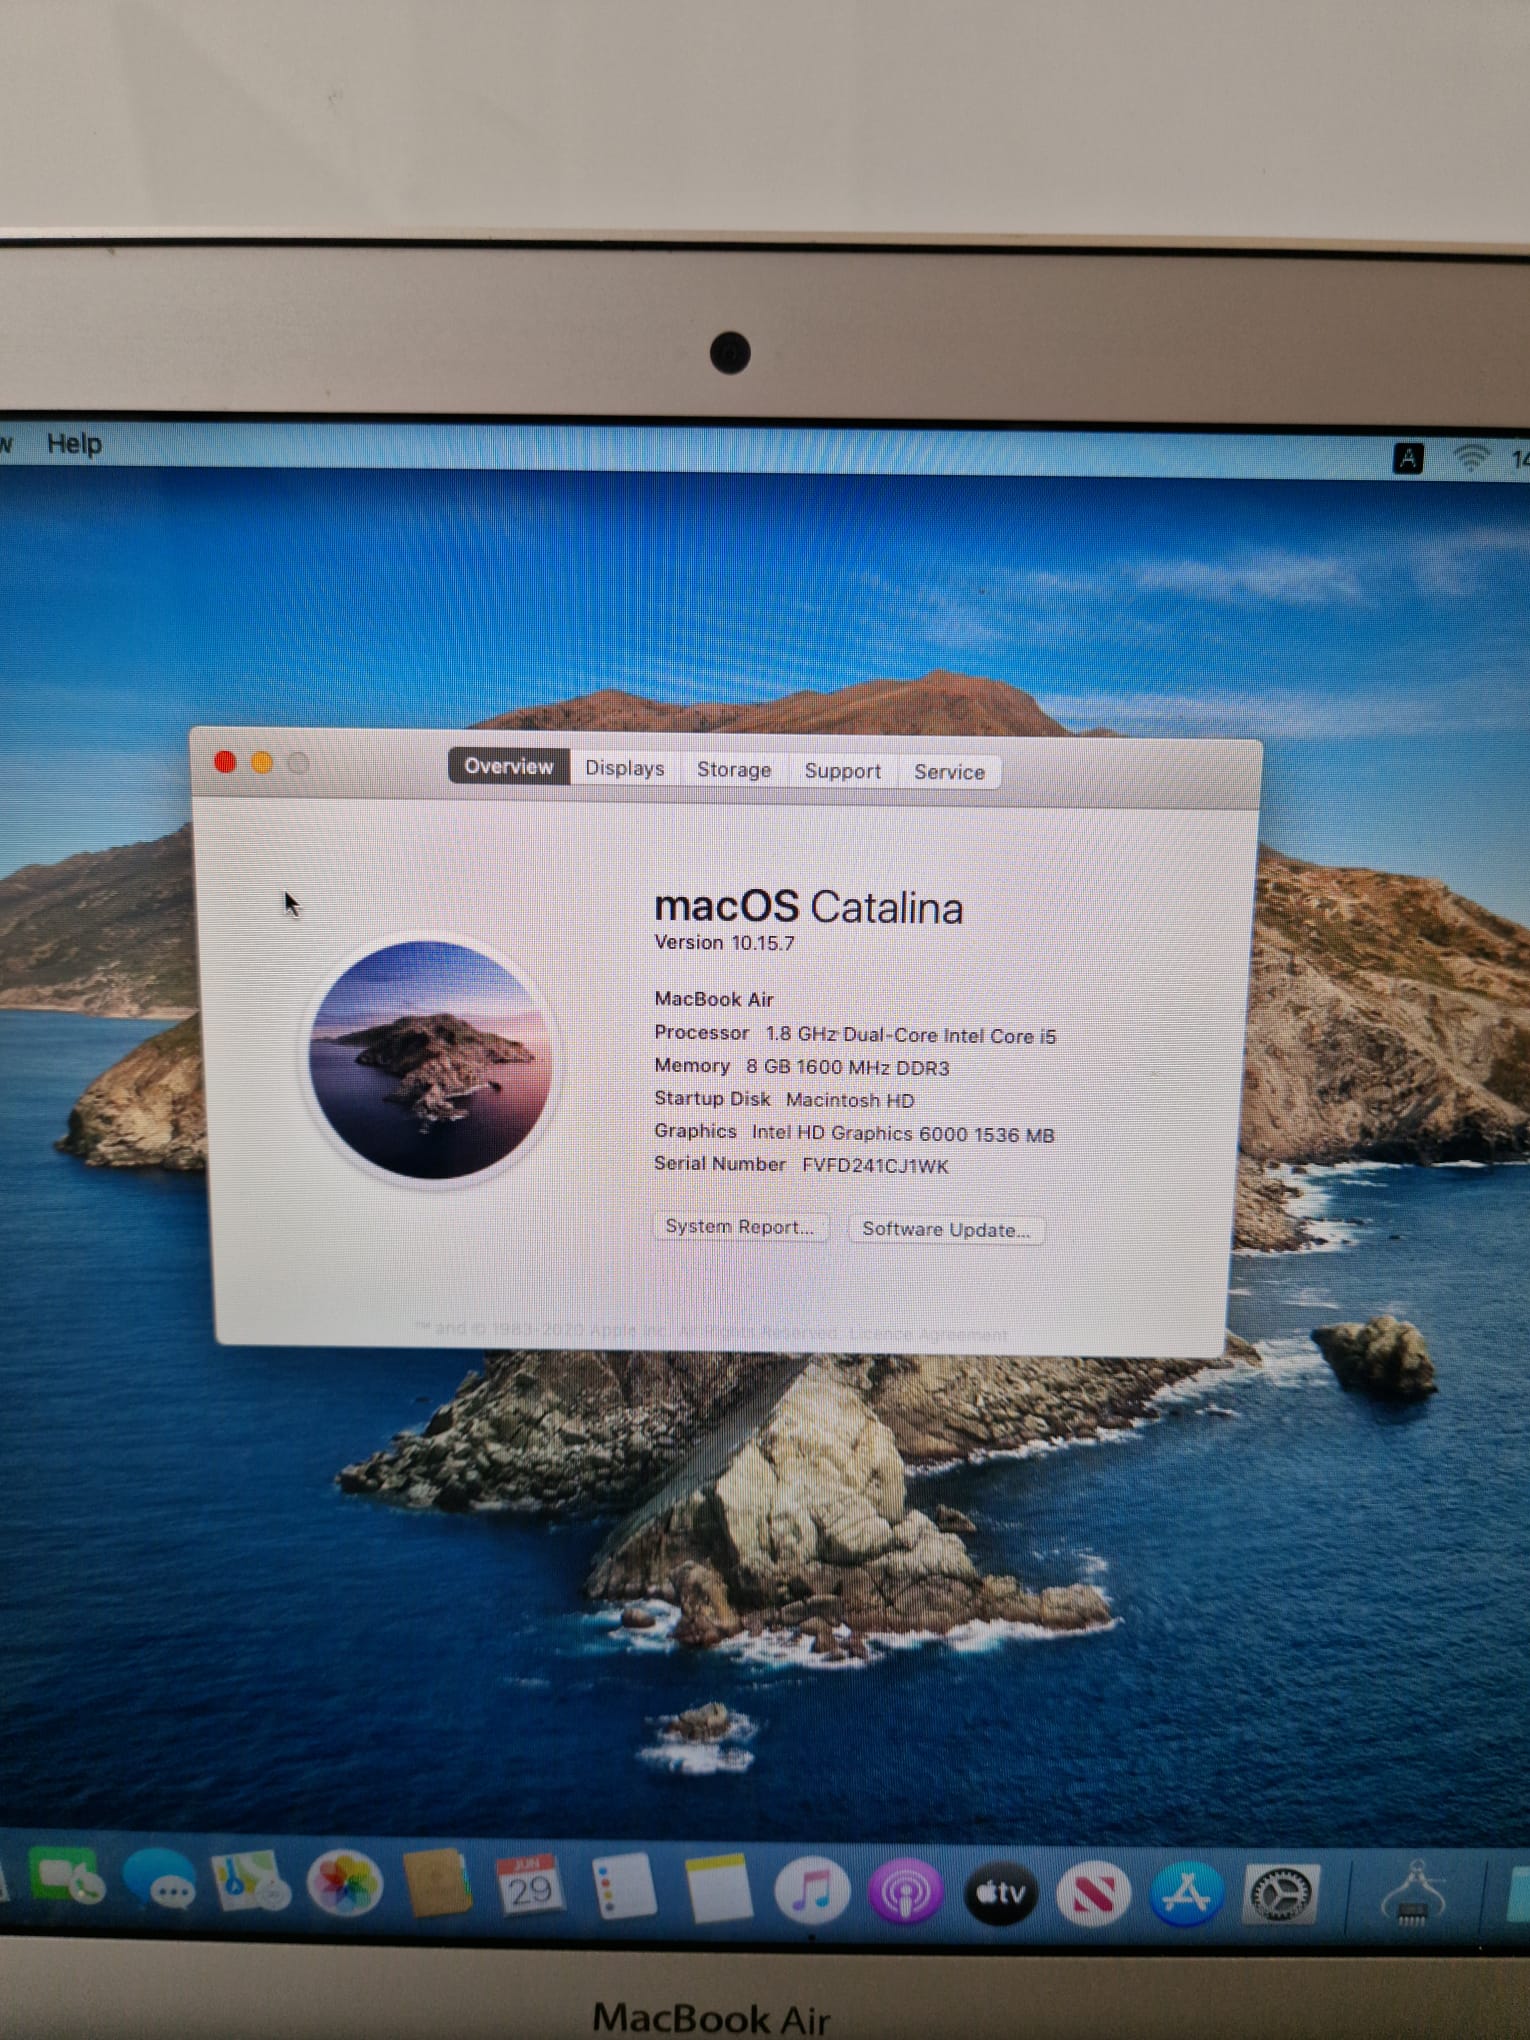Open Maps in the Dock

tap(249, 1883)
